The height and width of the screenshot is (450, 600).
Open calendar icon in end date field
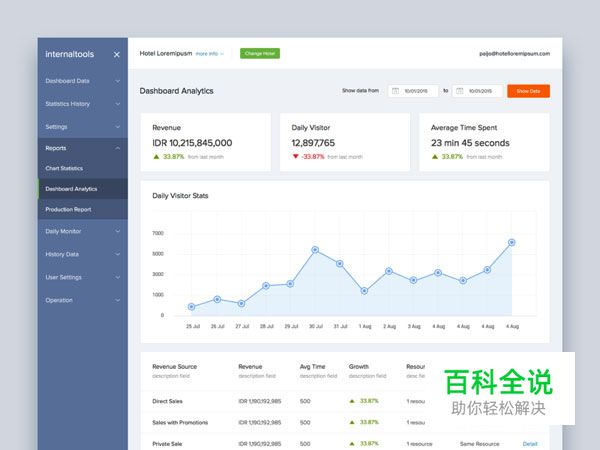tap(460, 91)
